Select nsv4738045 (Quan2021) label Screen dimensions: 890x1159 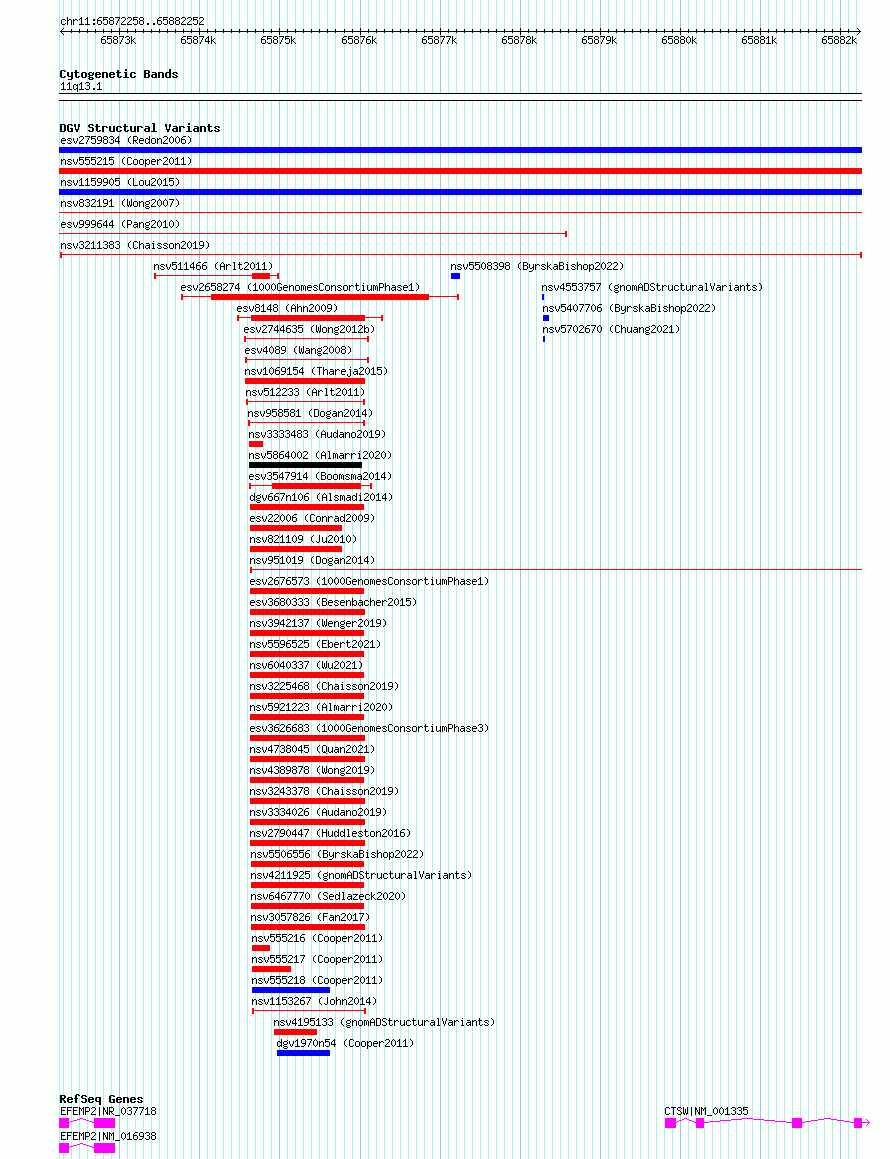point(313,750)
